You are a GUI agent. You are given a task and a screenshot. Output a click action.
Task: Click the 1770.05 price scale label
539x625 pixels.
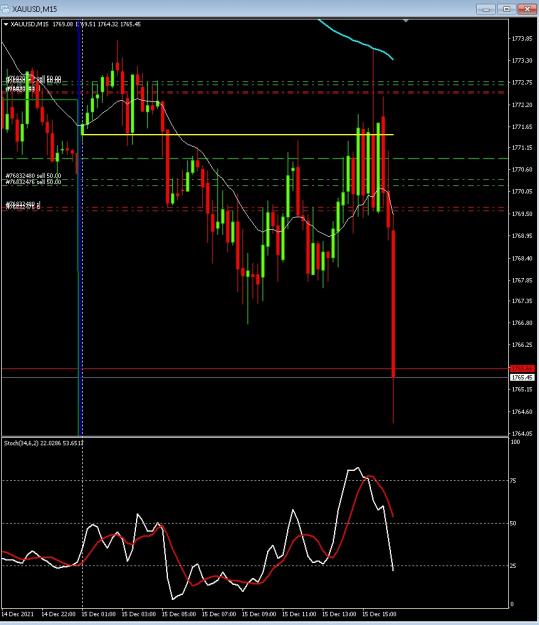[x=522, y=192]
